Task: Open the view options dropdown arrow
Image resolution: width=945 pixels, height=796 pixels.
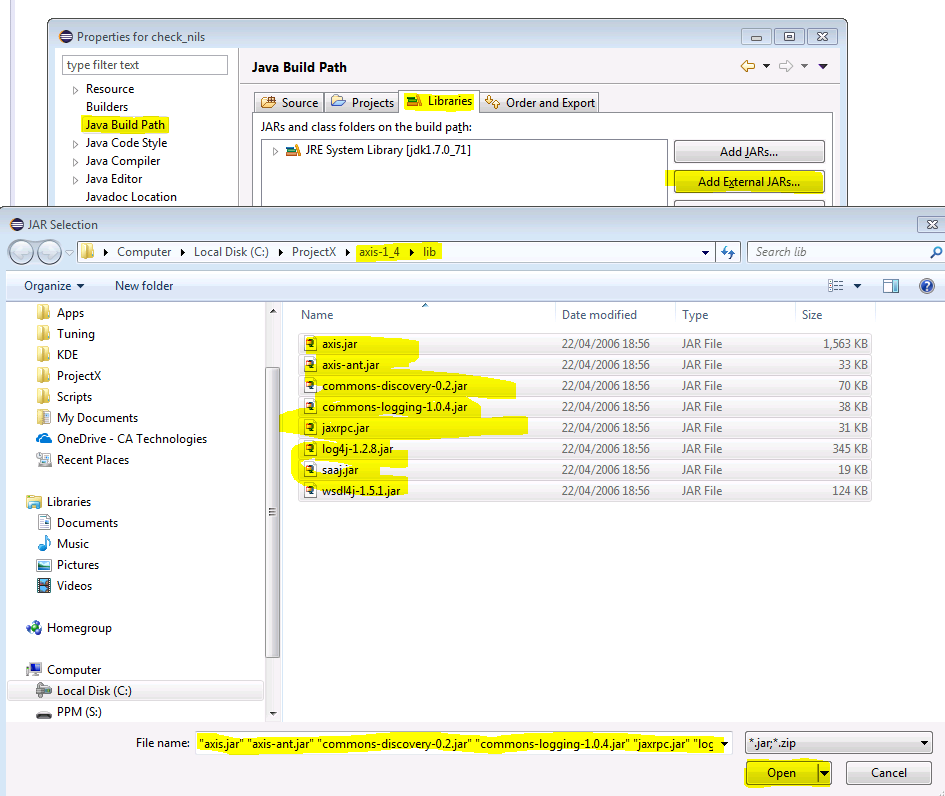Action: click(858, 286)
